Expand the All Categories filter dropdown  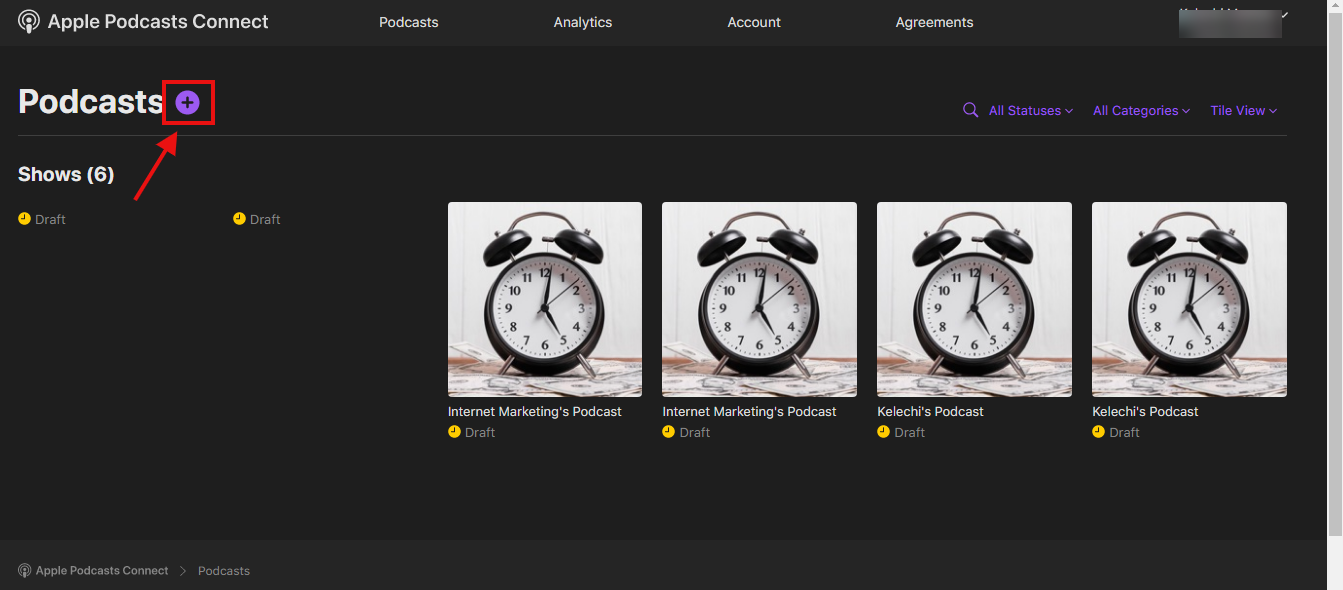[x=1141, y=111]
